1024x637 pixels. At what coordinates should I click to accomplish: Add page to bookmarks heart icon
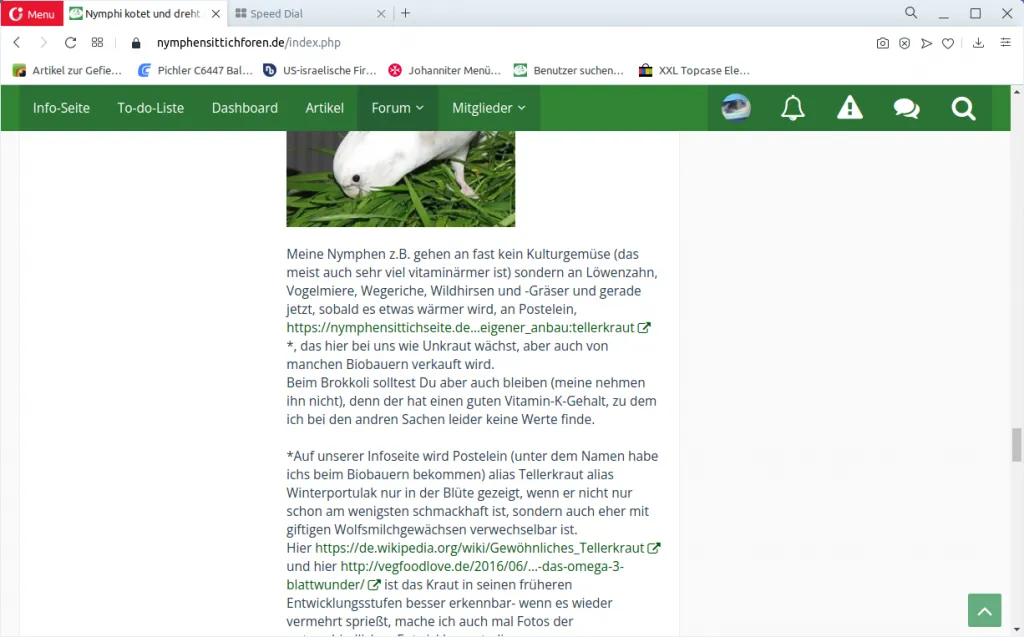[x=948, y=43]
